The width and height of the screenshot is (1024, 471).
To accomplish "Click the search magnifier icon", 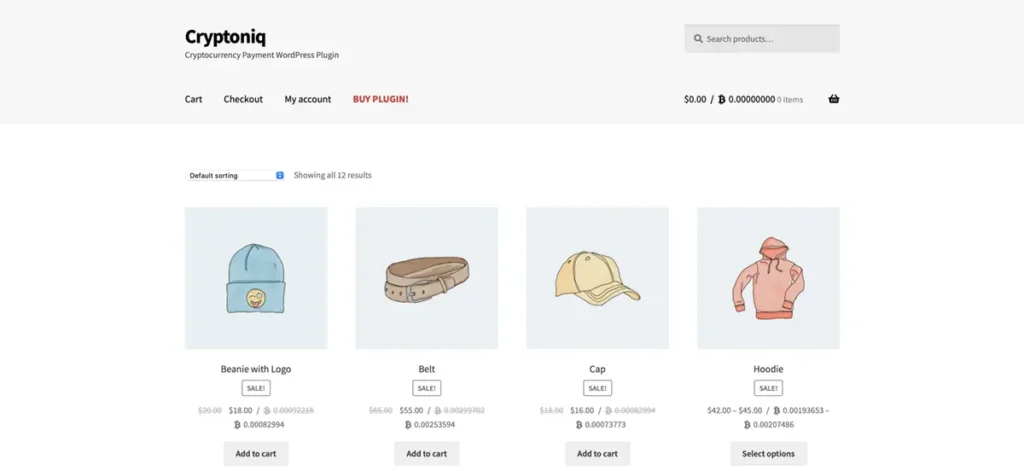I will click(697, 39).
